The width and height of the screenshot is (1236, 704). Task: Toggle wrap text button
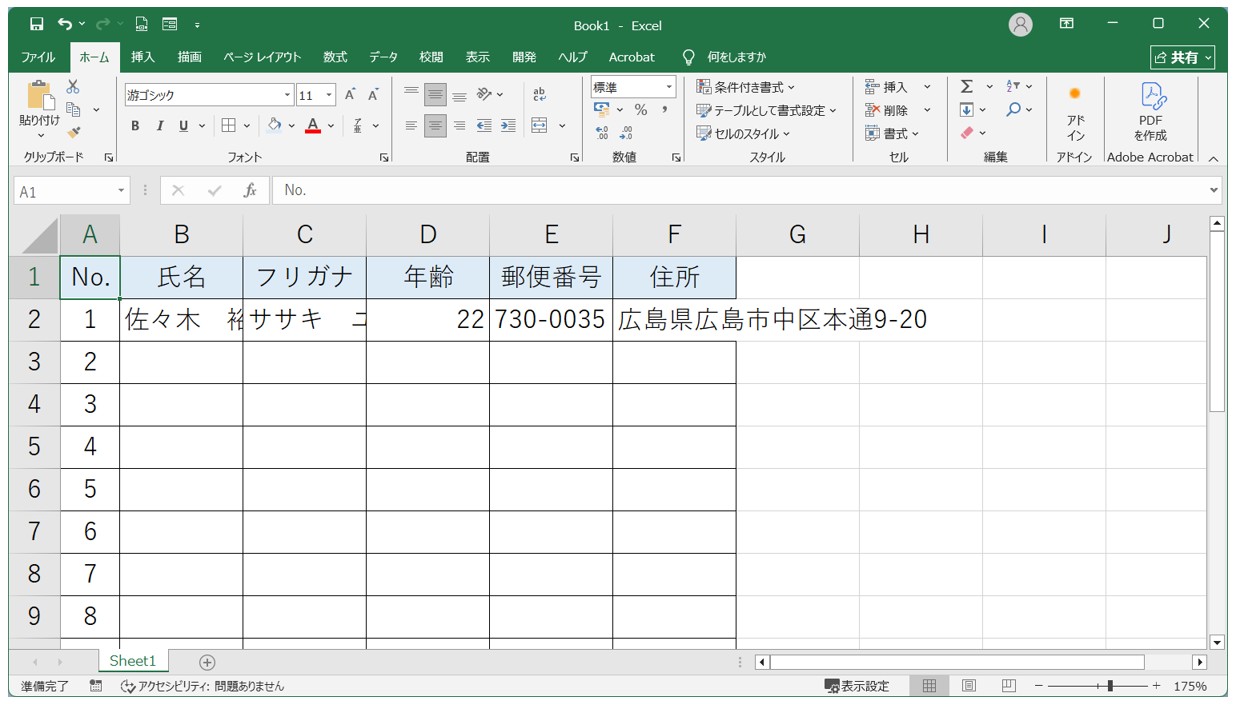(540, 95)
